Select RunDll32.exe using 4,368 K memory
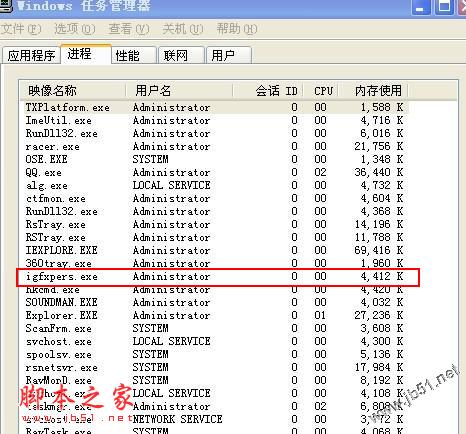This screenshot has height=434, width=466. coord(214,211)
